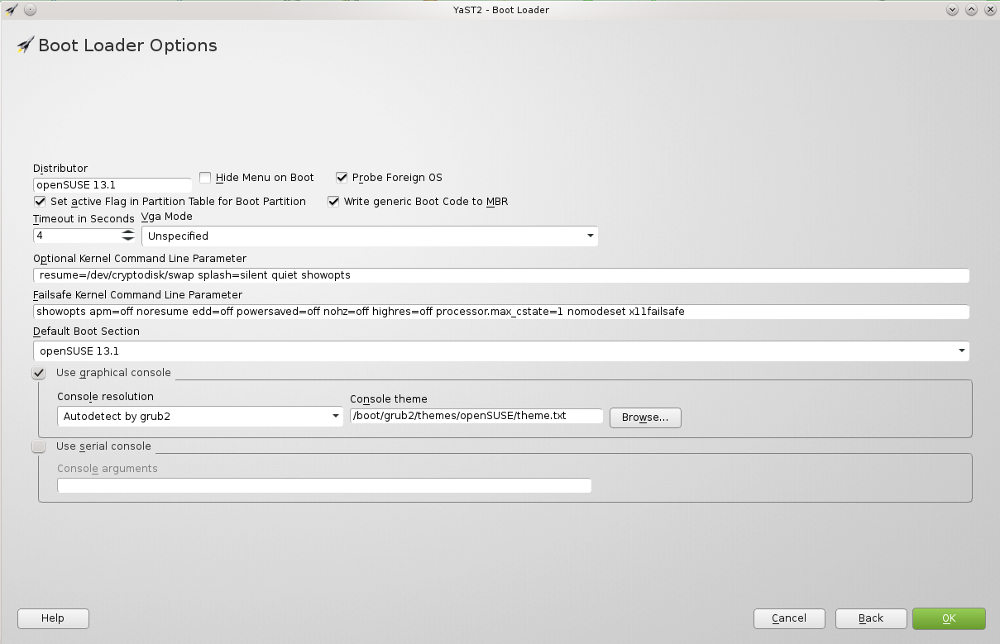
Task: Click the YaST2 - Boot Loader title text
Action: 501,10
